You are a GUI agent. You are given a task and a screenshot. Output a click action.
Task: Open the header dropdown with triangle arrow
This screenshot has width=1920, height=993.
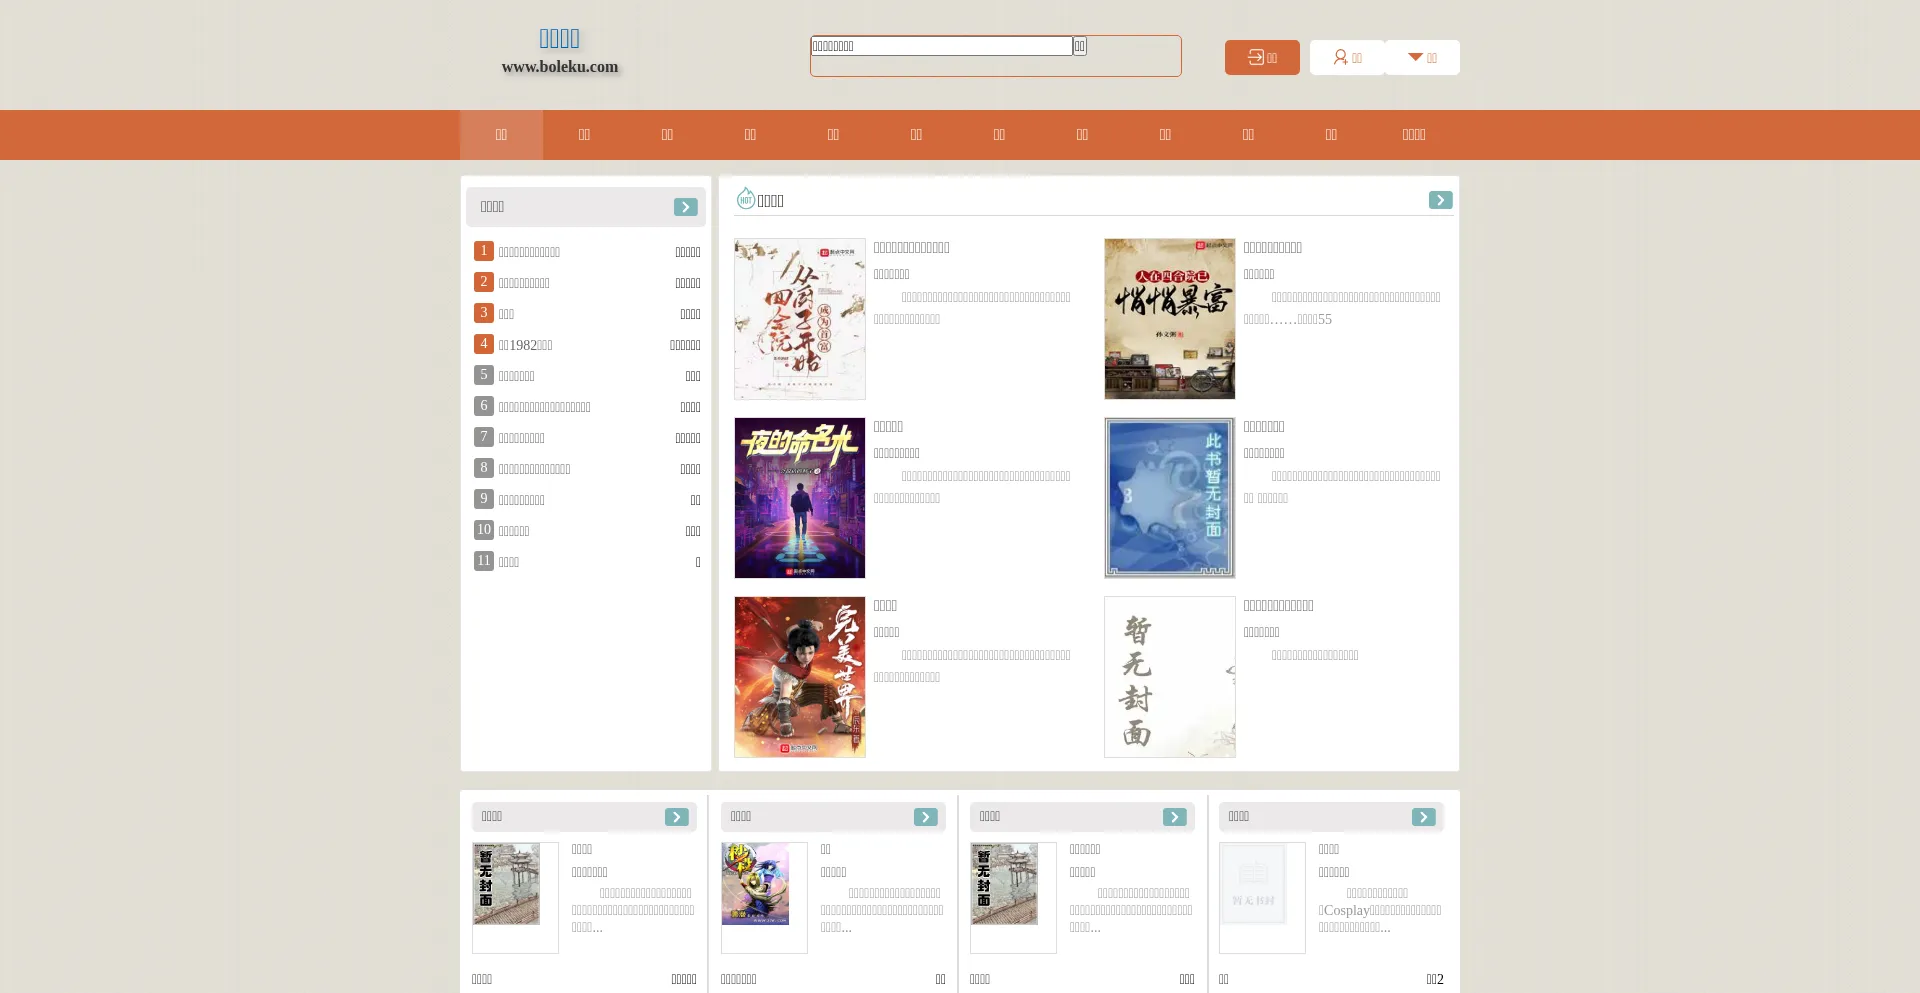[x=1422, y=58]
